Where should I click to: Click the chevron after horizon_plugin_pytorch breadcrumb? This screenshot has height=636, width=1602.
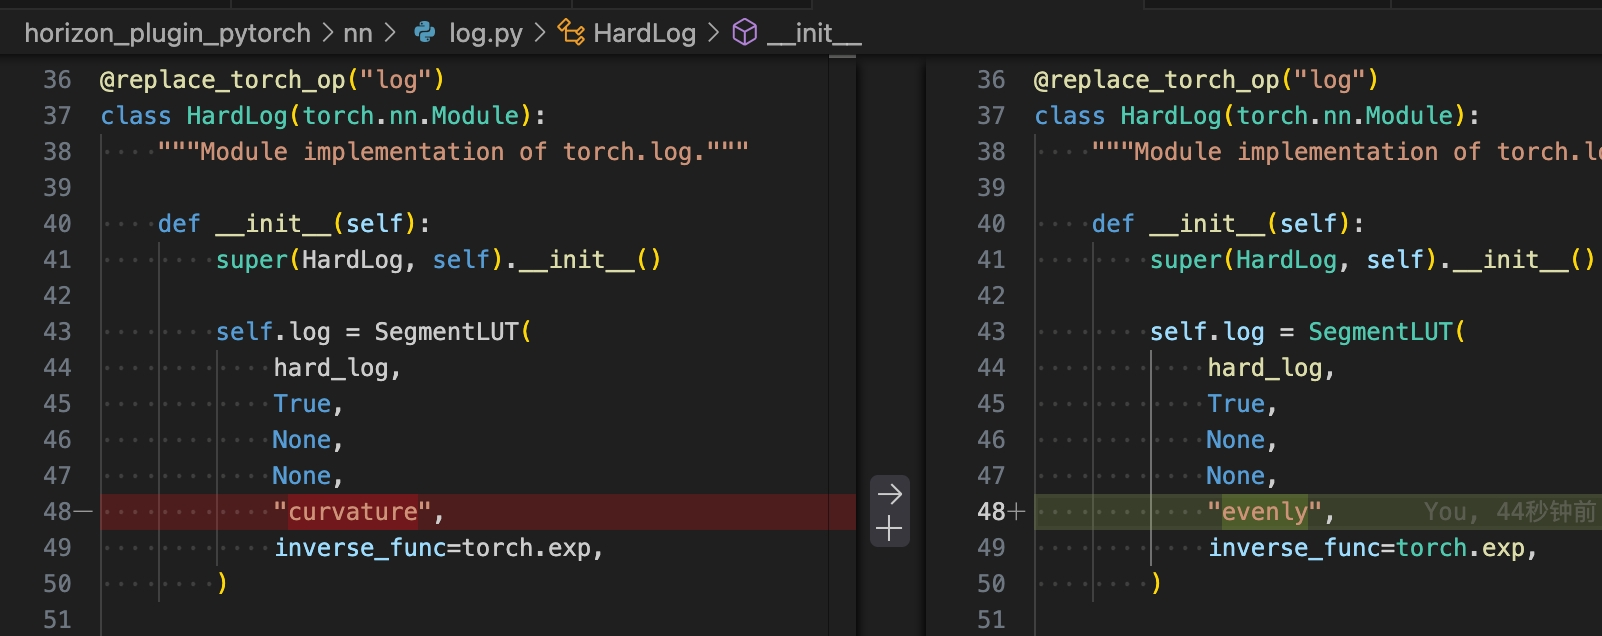point(328,33)
